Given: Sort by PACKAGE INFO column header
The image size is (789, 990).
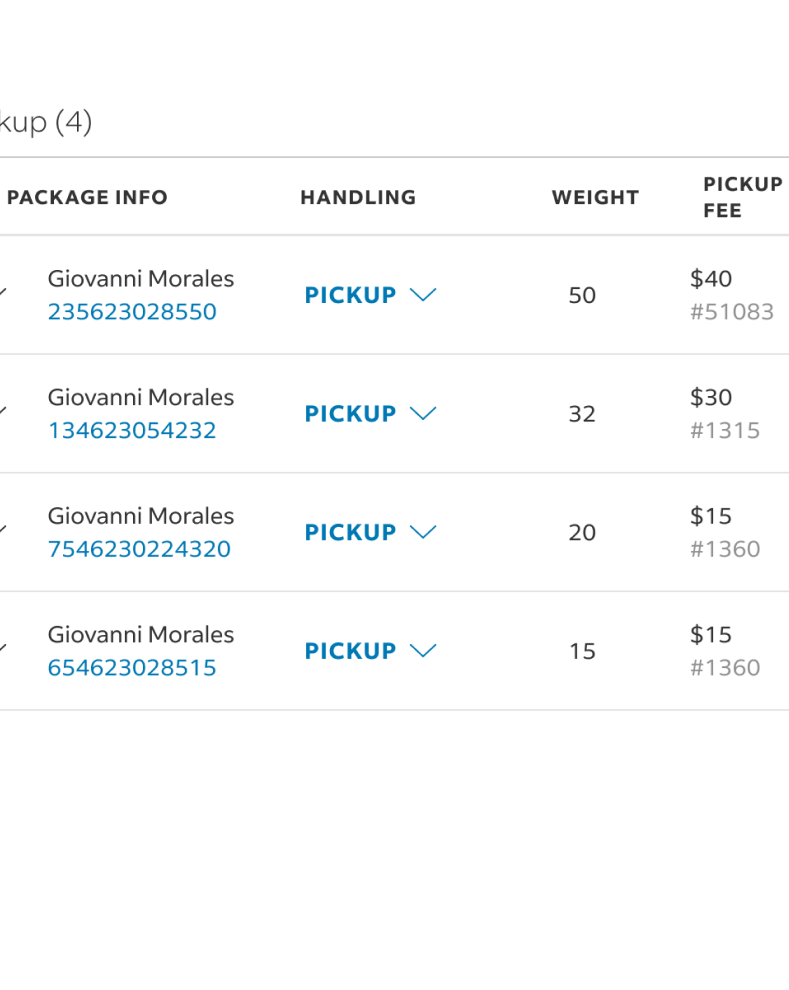Looking at the screenshot, I should (x=87, y=198).
